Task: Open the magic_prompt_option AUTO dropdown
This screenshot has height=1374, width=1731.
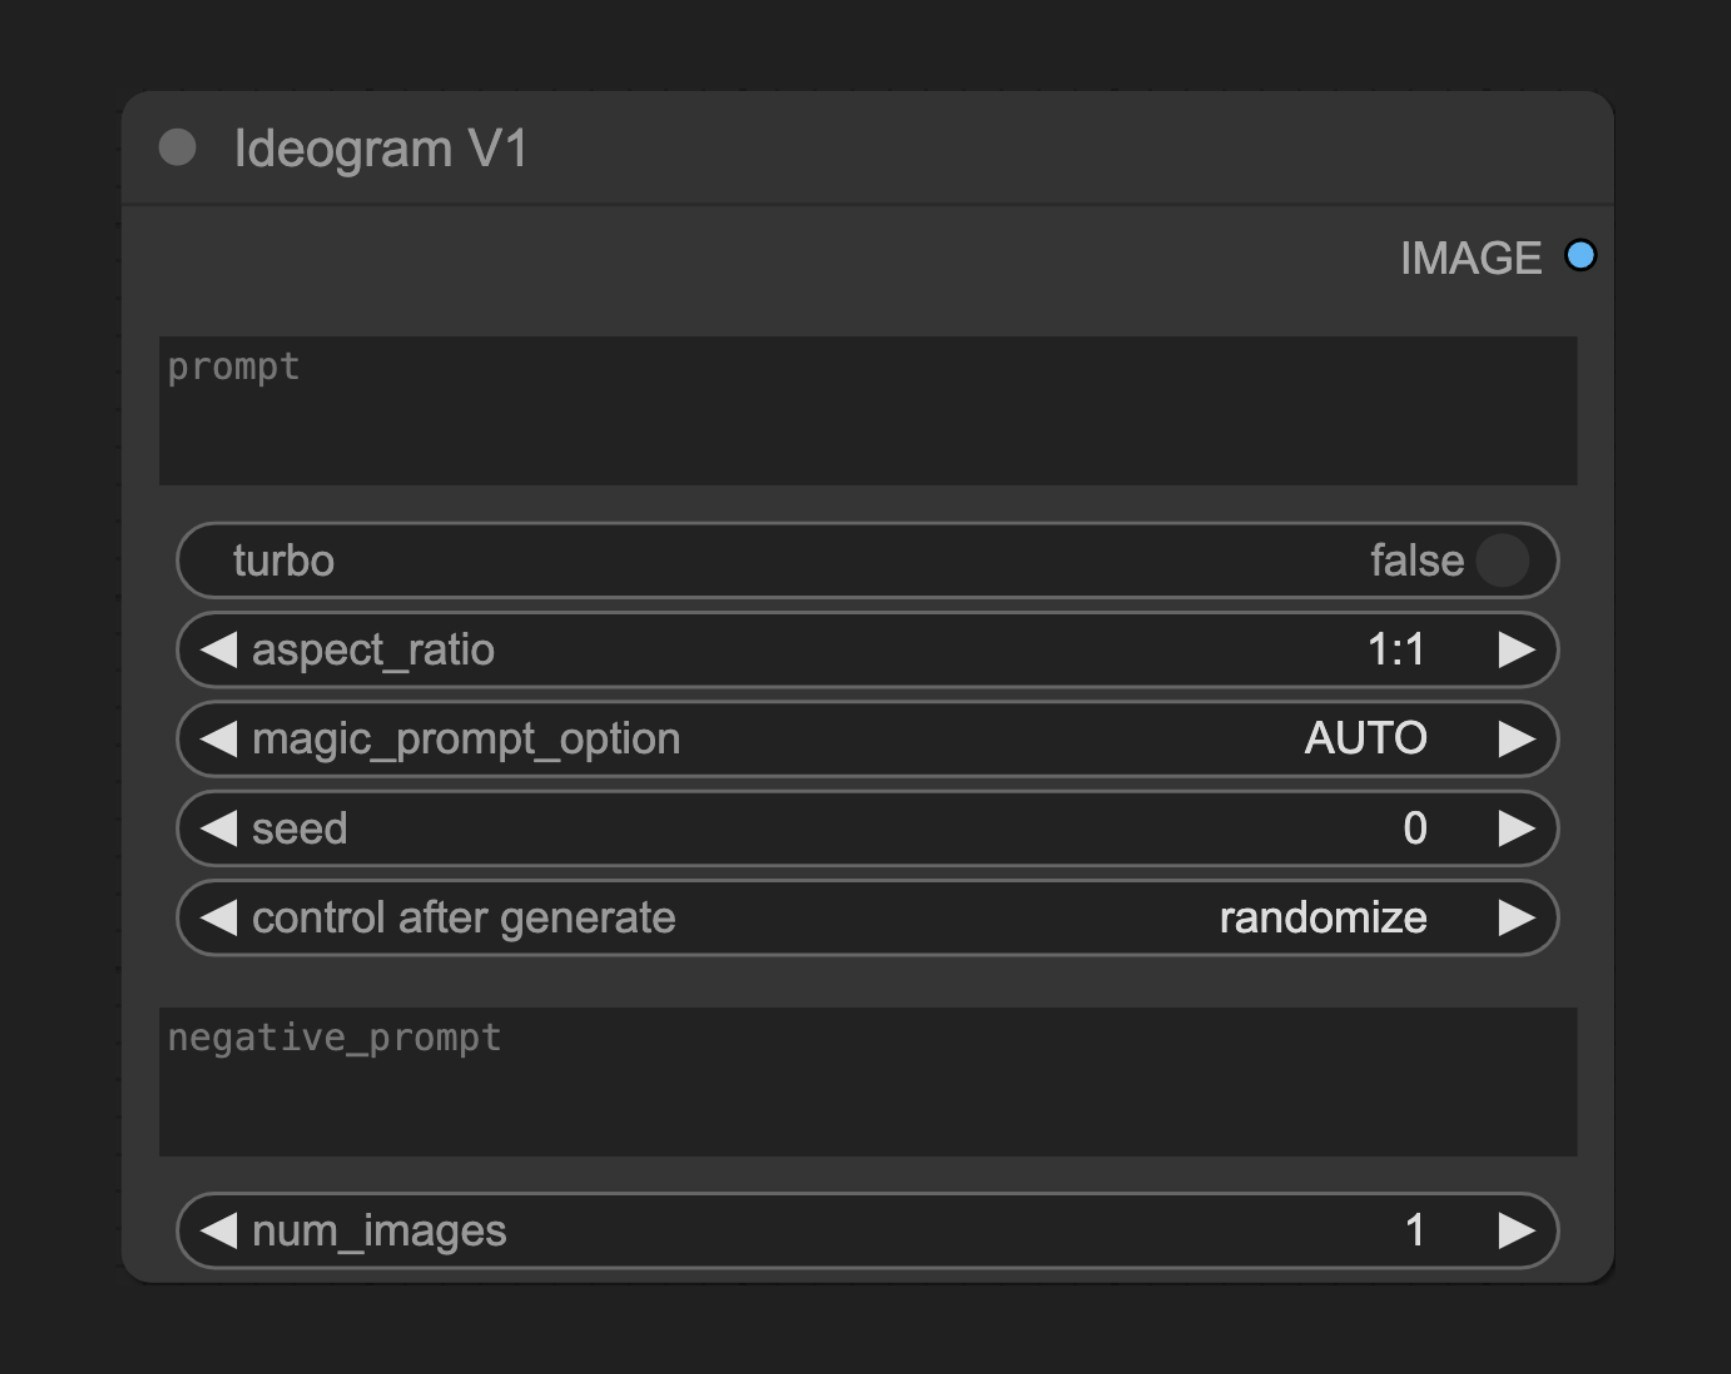Action: pyautogui.click(x=1365, y=739)
